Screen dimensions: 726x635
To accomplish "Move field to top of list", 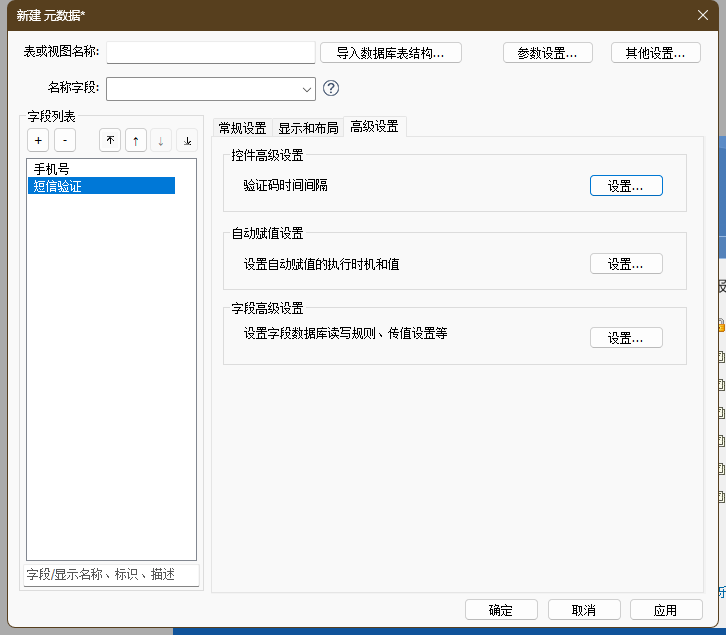I will [x=110, y=141].
